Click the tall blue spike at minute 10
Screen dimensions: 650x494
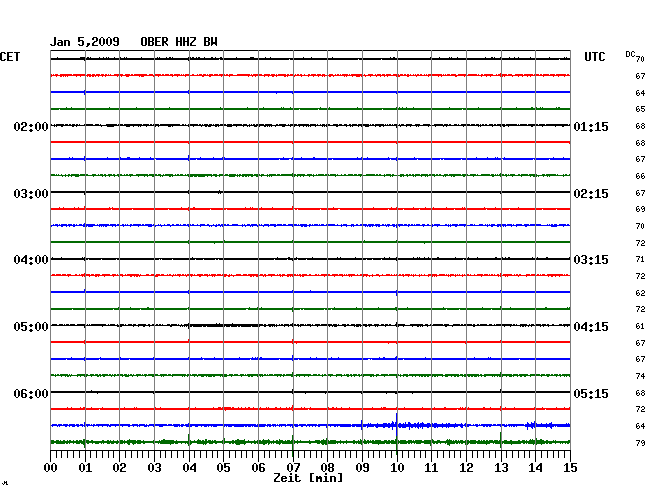click(x=397, y=425)
